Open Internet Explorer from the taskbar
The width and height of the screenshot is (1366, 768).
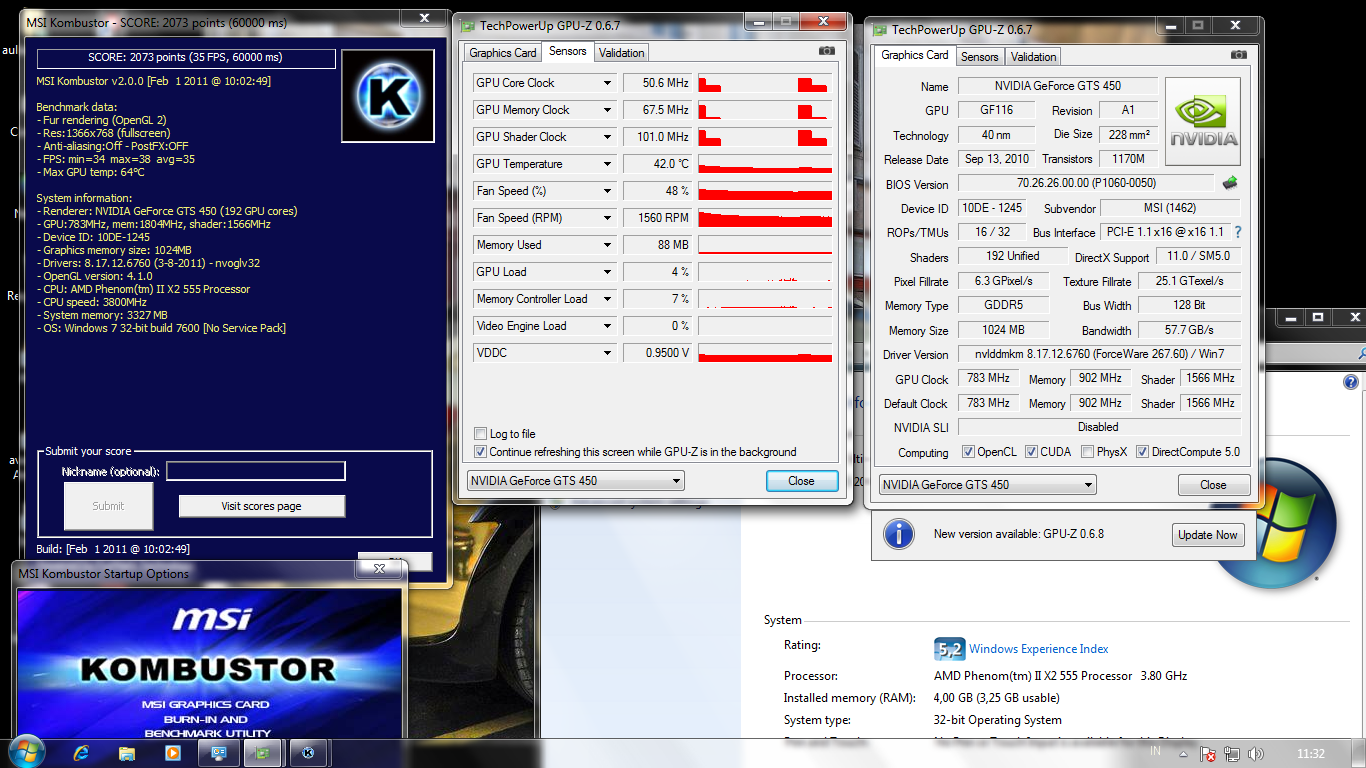click(81, 753)
